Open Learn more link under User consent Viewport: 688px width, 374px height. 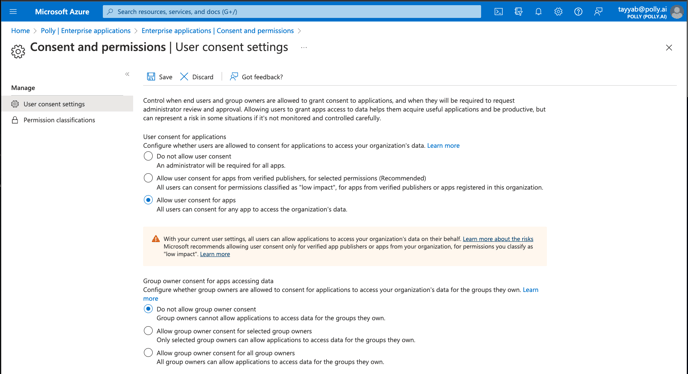(443, 145)
